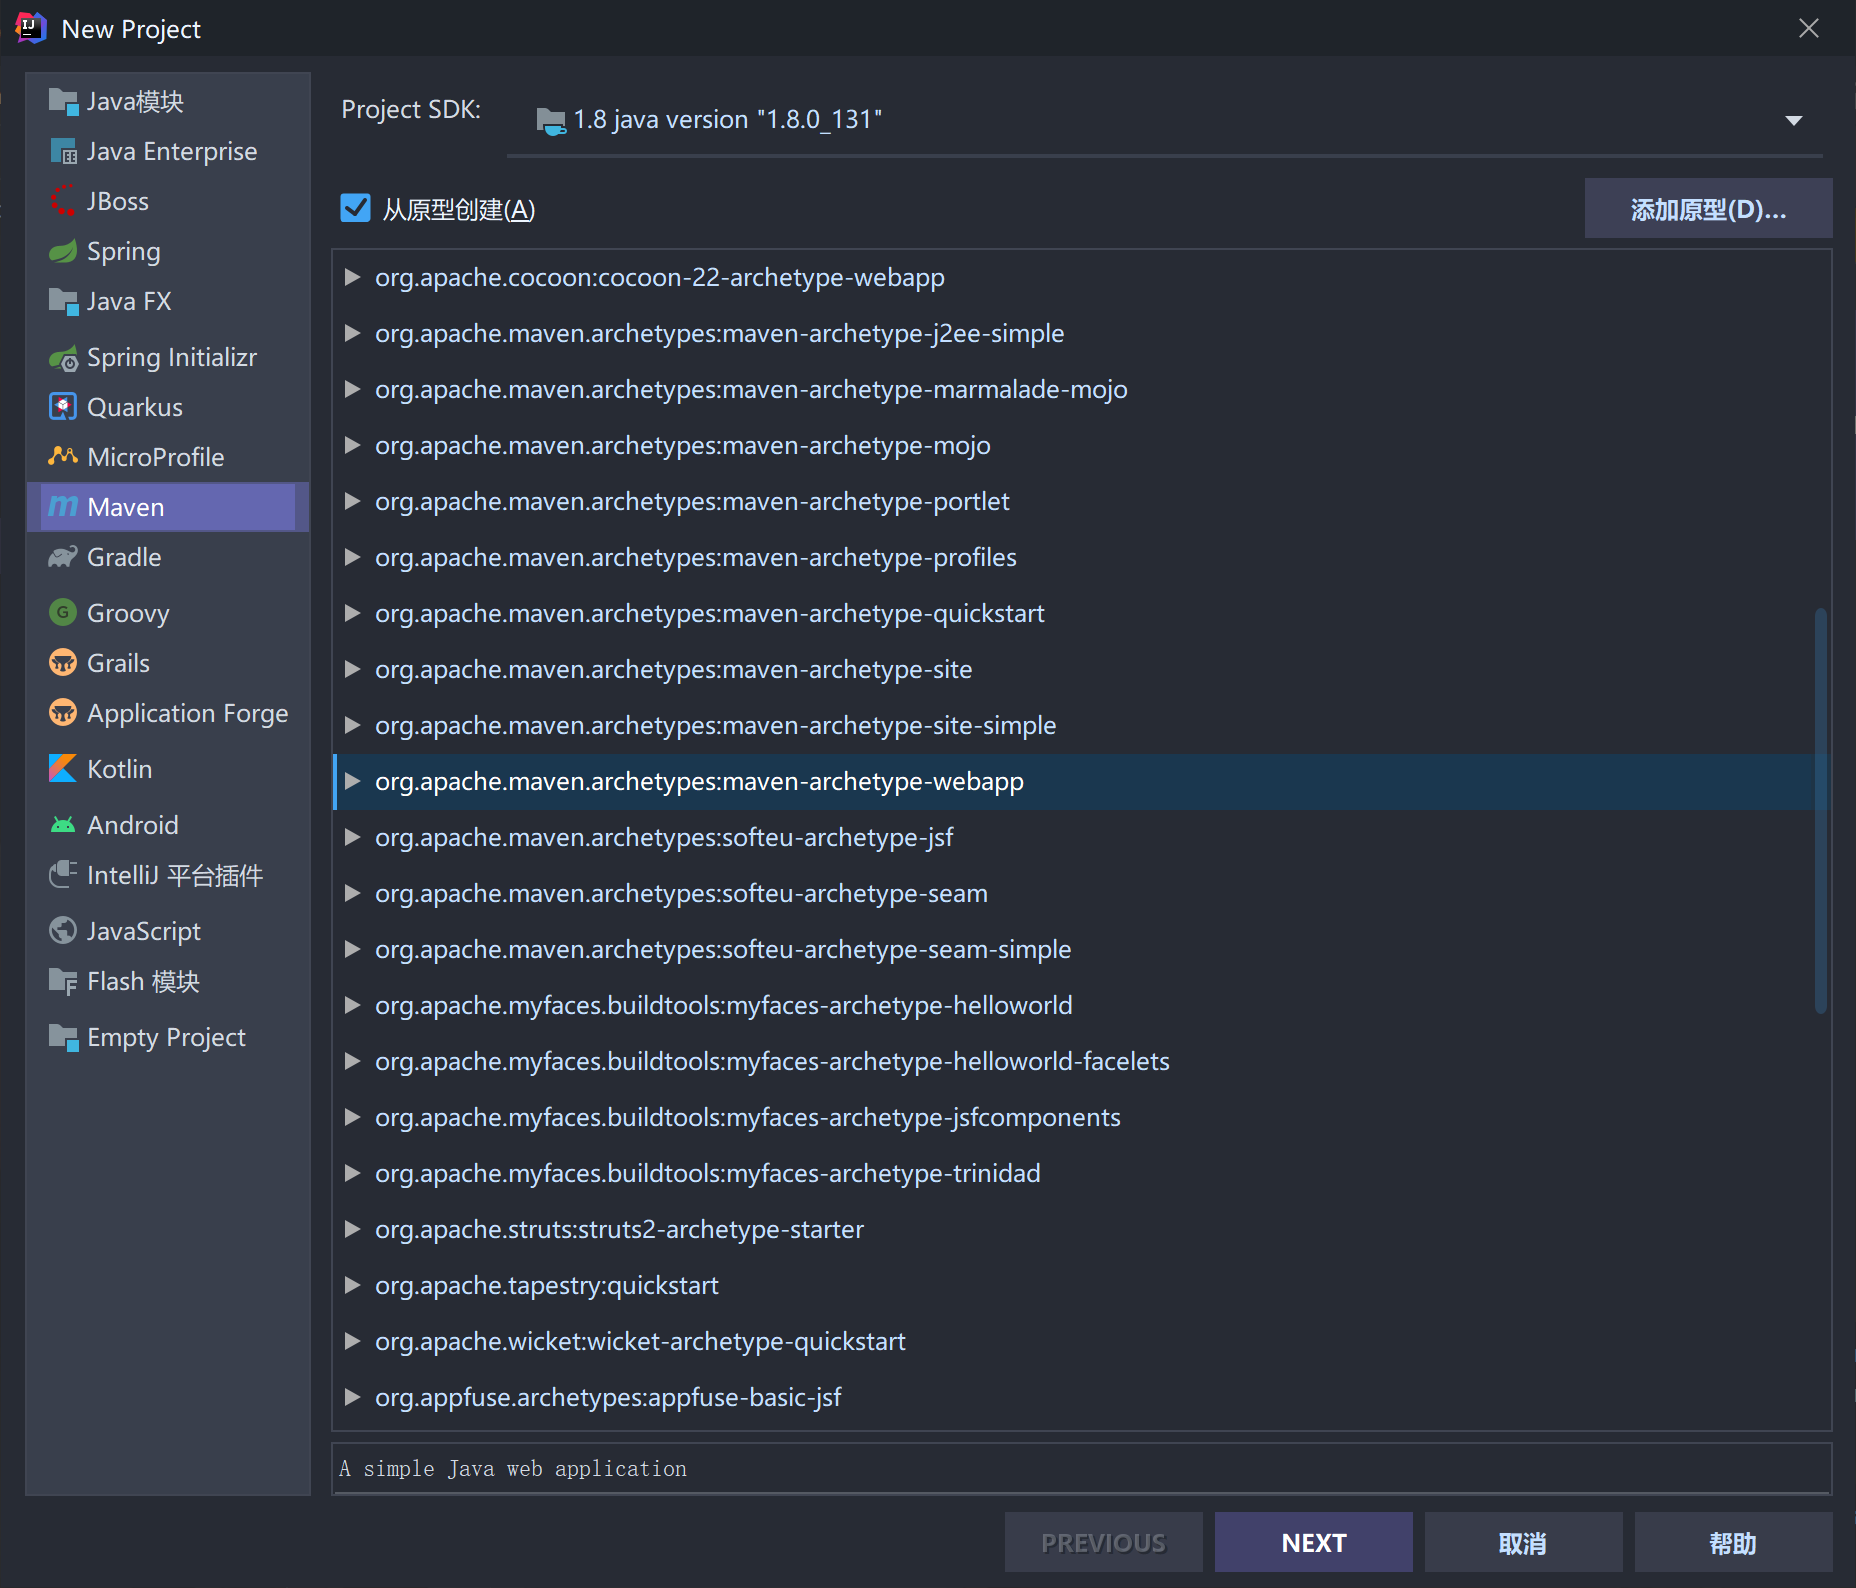Click the Kotlin K icon
The image size is (1856, 1588).
tap(63, 768)
